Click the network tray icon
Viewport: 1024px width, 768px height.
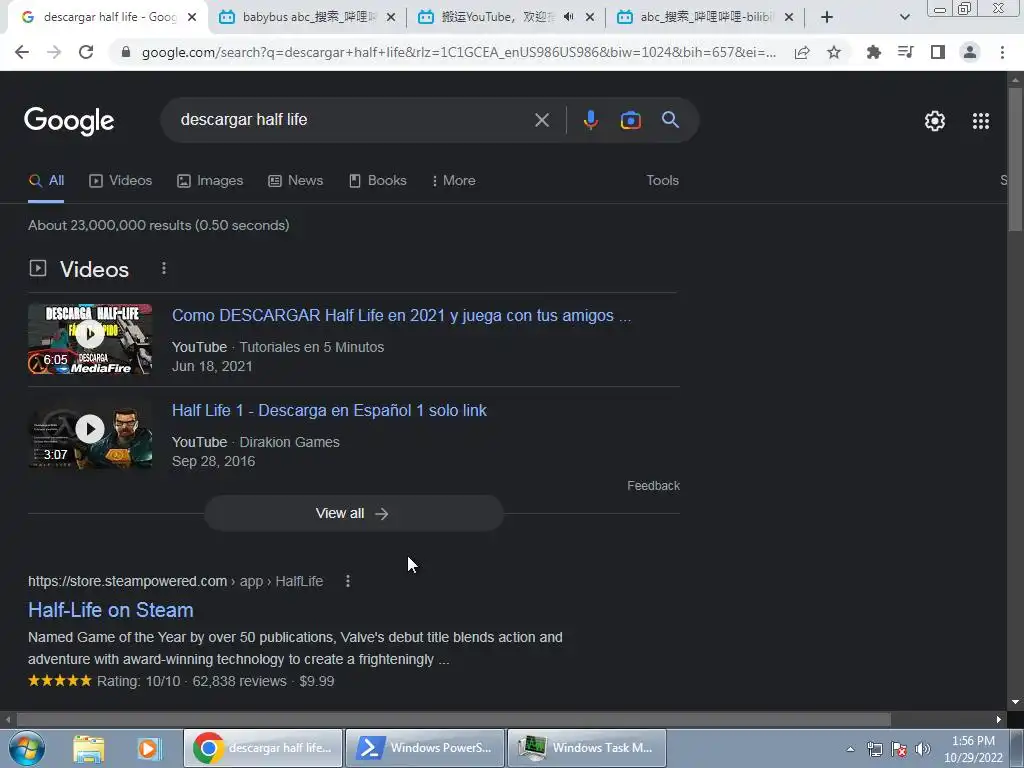click(x=874, y=749)
